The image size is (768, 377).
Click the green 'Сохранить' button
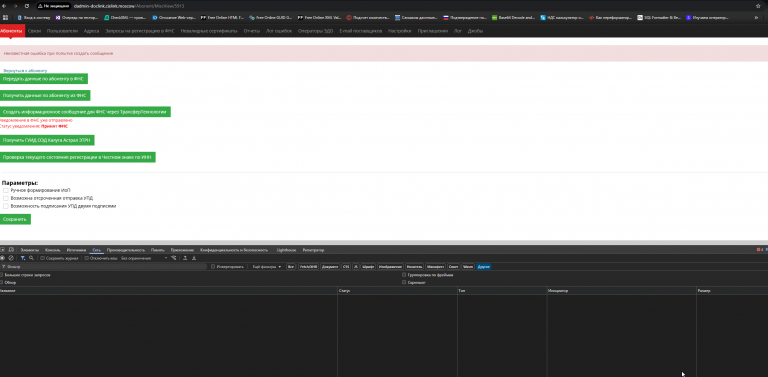pos(15,219)
